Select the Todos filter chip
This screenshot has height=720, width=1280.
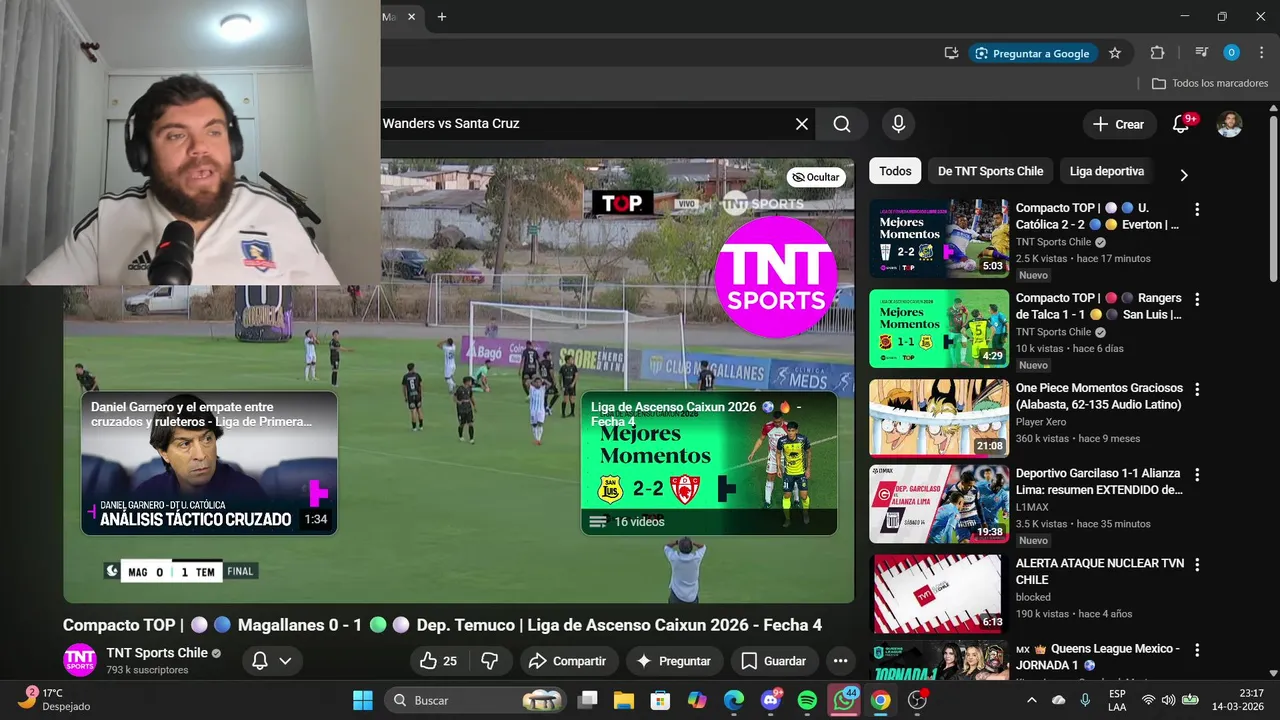895,171
